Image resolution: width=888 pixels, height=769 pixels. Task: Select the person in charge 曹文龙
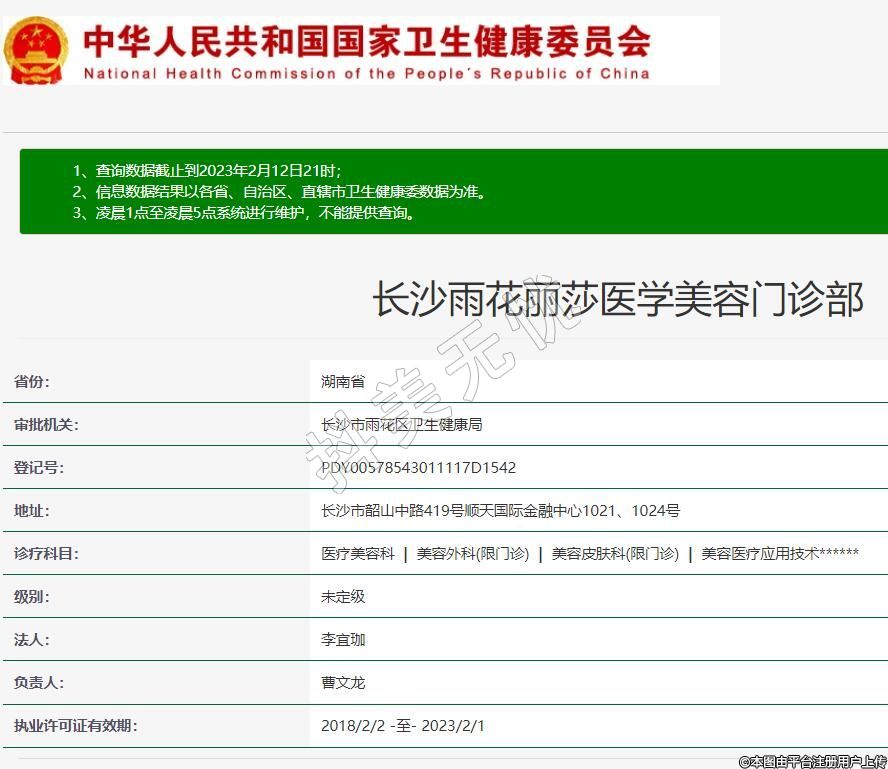[x=343, y=682]
